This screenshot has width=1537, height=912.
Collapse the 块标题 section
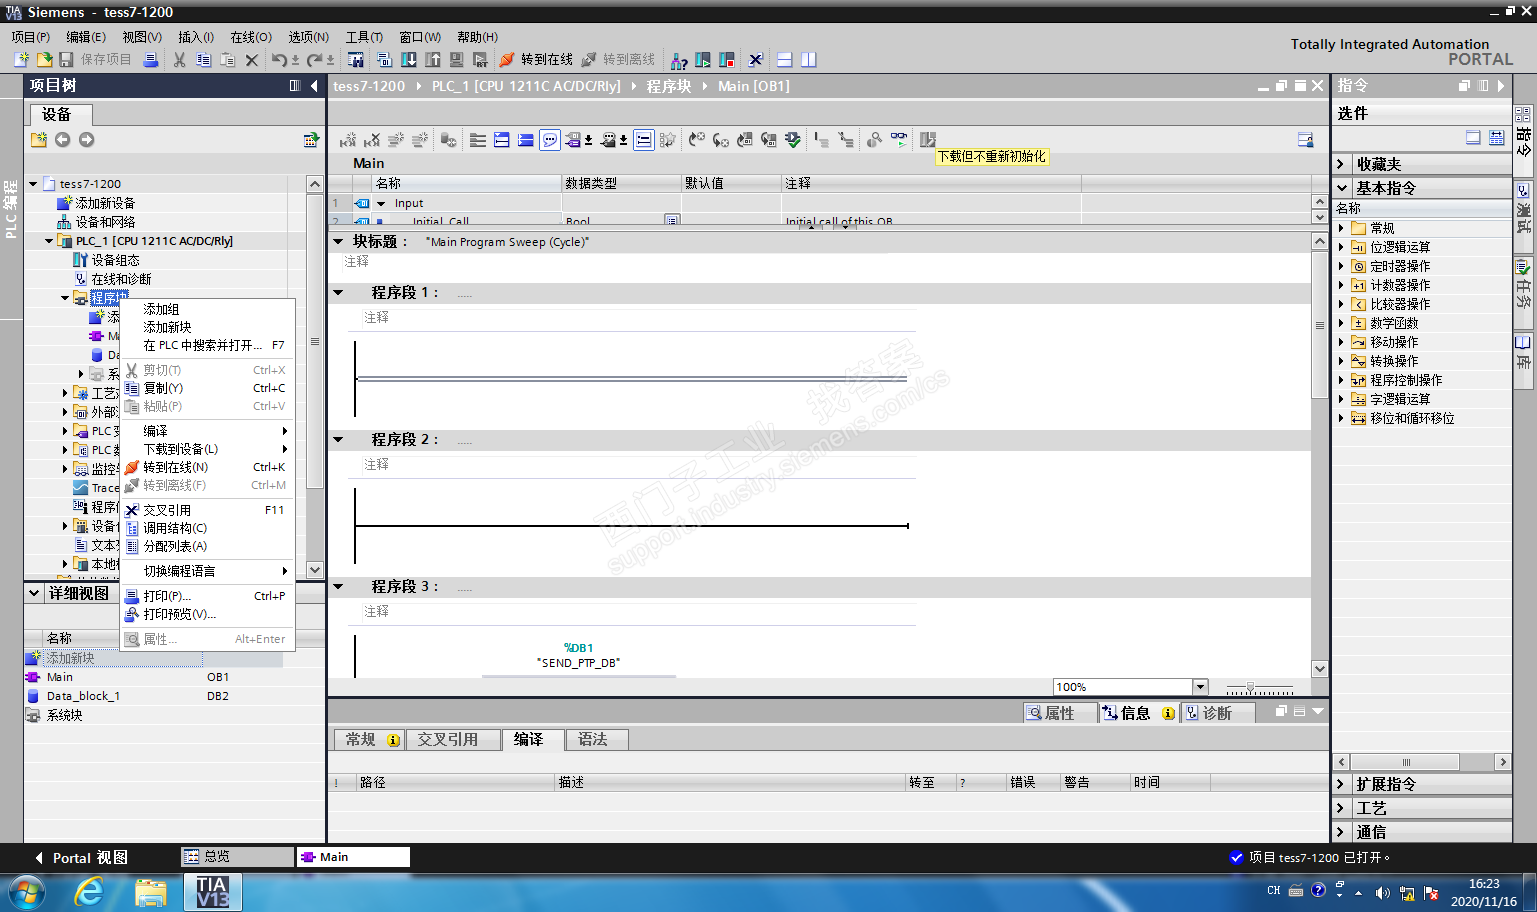[x=338, y=242]
